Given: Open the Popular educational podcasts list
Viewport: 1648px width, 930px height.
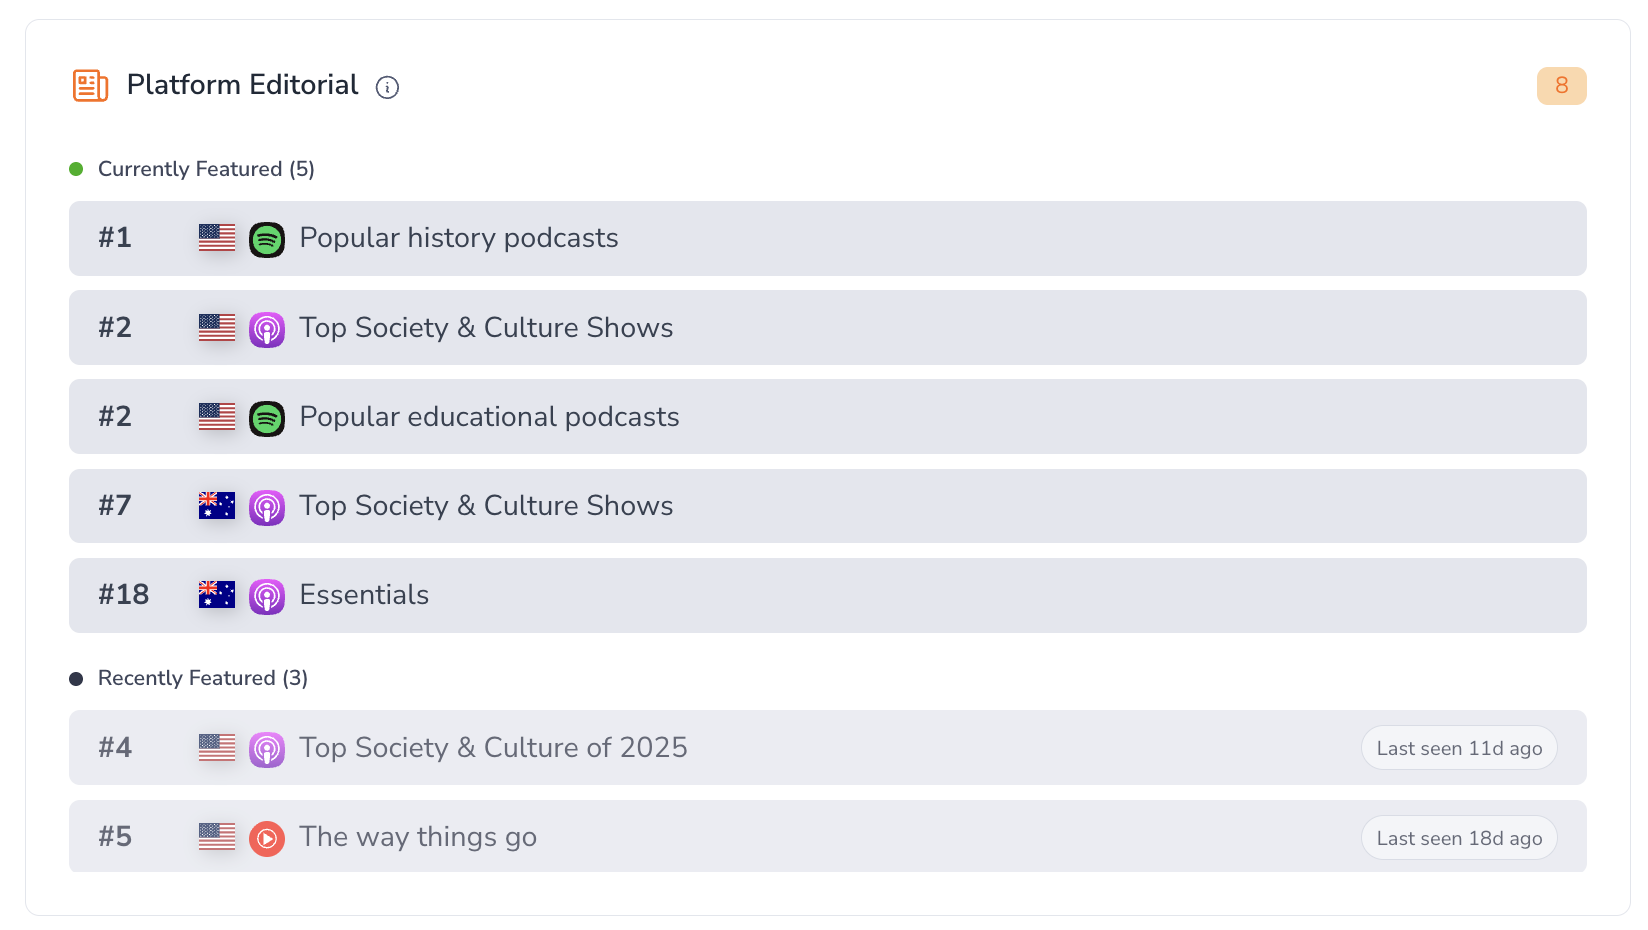Looking at the screenshot, I should [489, 417].
